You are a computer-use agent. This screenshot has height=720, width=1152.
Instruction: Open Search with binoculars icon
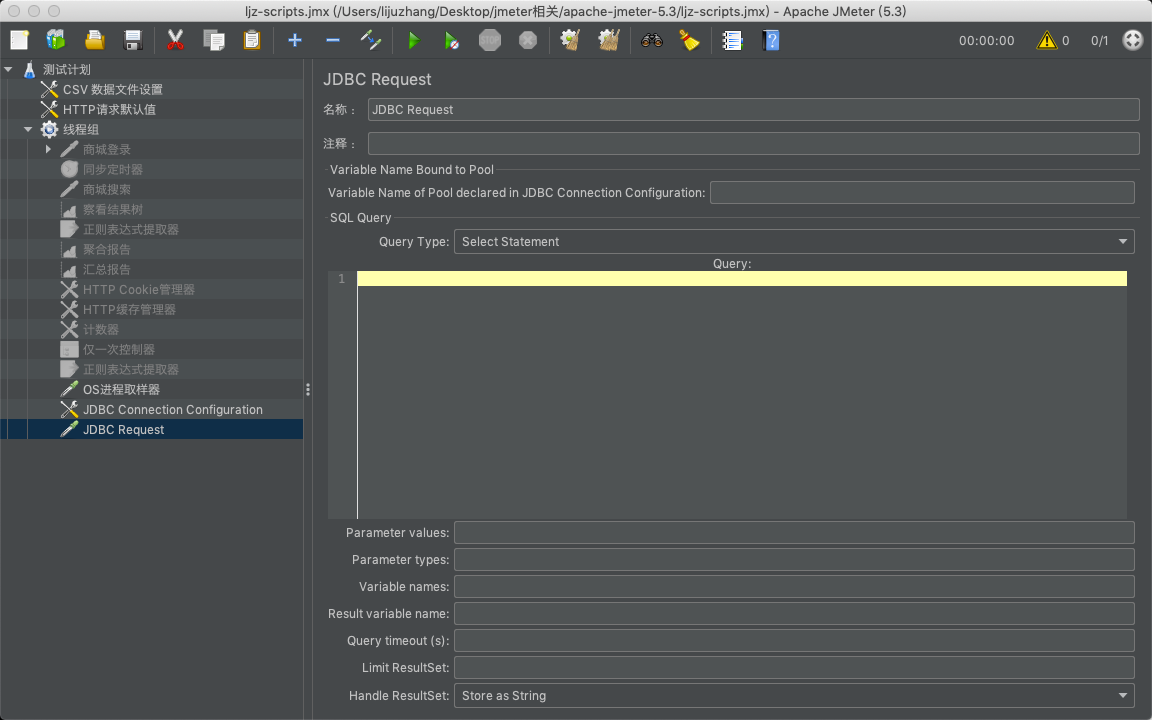point(652,40)
